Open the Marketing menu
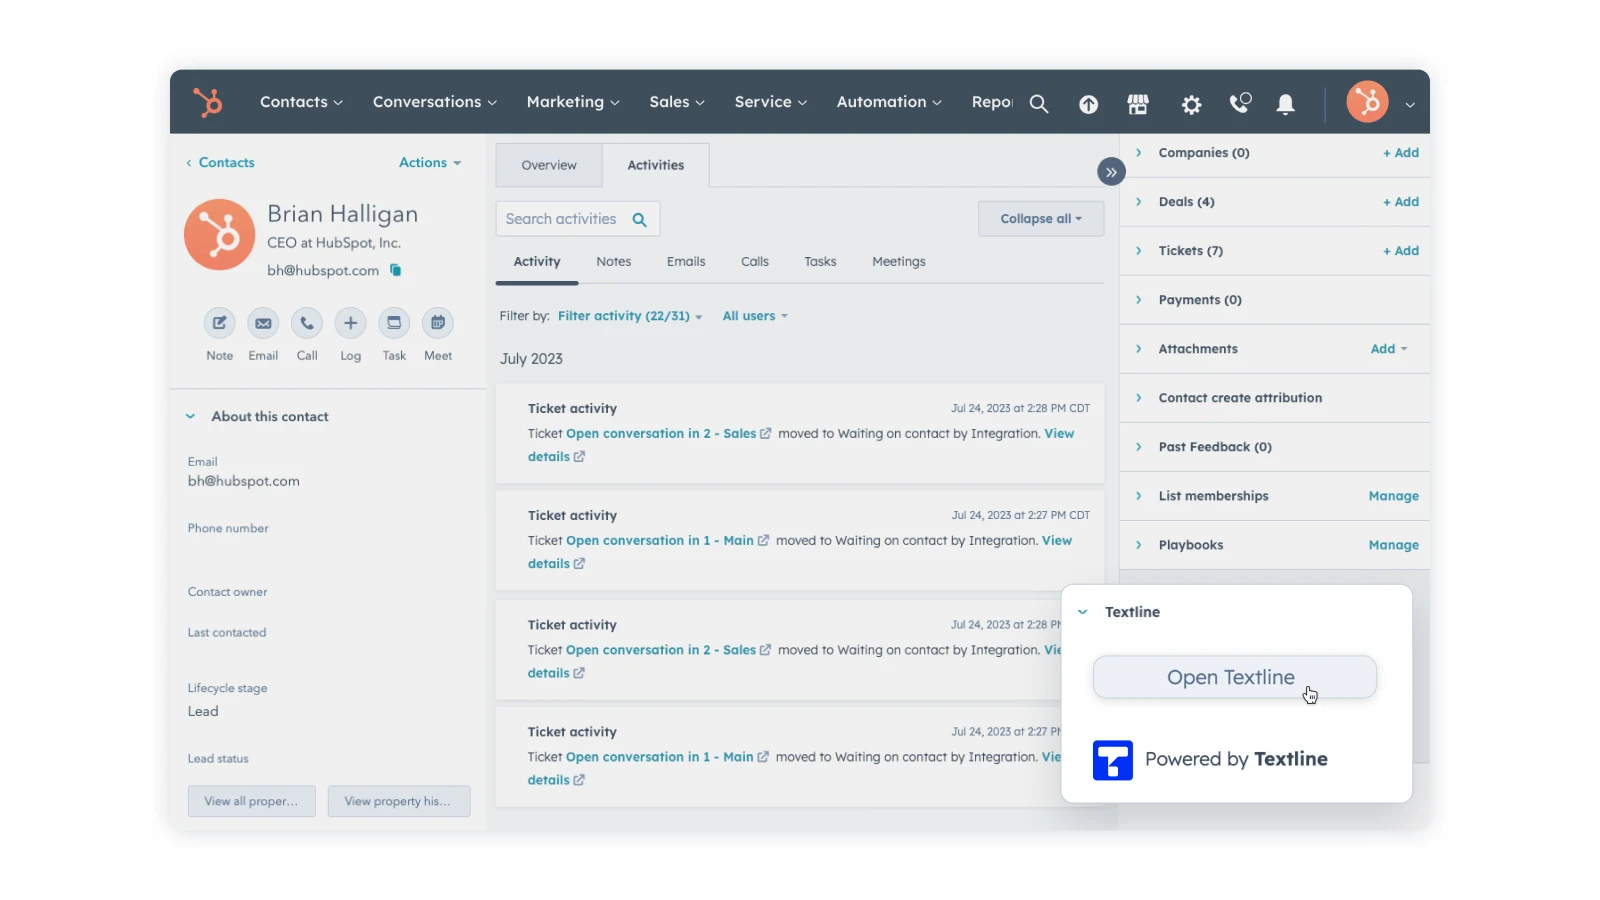This screenshot has width=1600, height=900. [573, 102]
